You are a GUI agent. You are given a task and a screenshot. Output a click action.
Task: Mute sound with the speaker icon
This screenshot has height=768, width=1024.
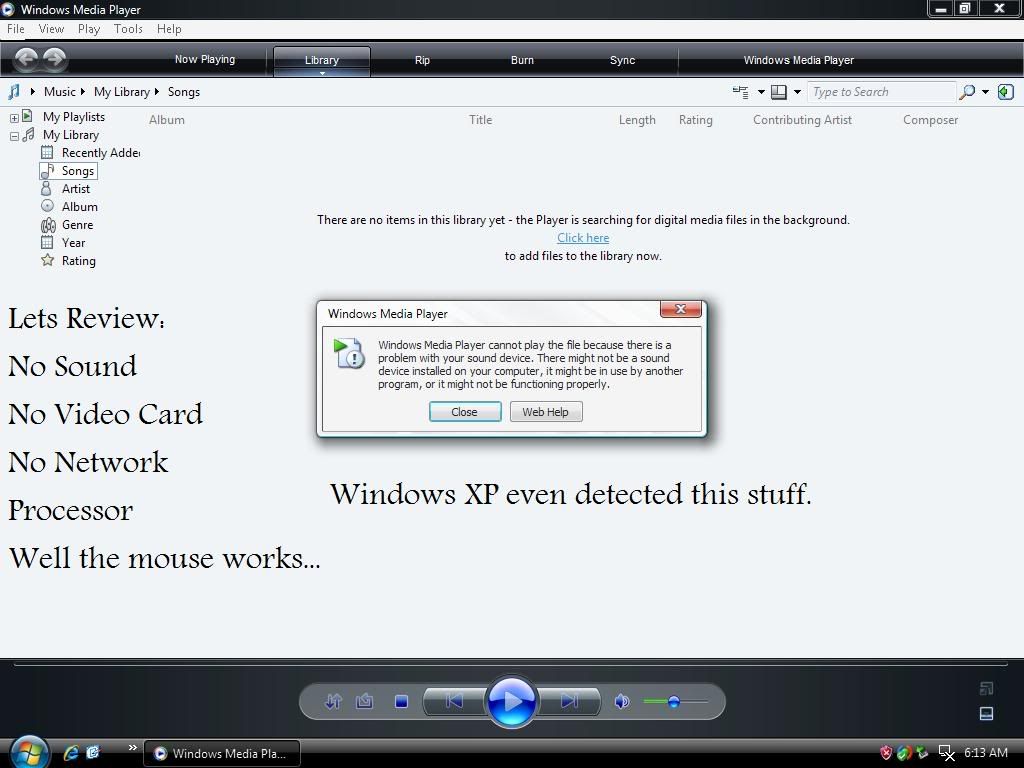[x=622, y=701]
